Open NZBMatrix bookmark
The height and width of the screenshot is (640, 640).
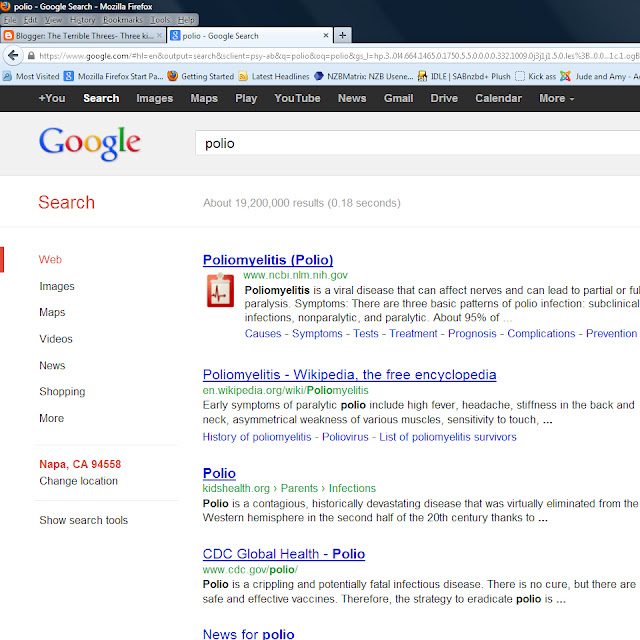[x=364, y=76]
